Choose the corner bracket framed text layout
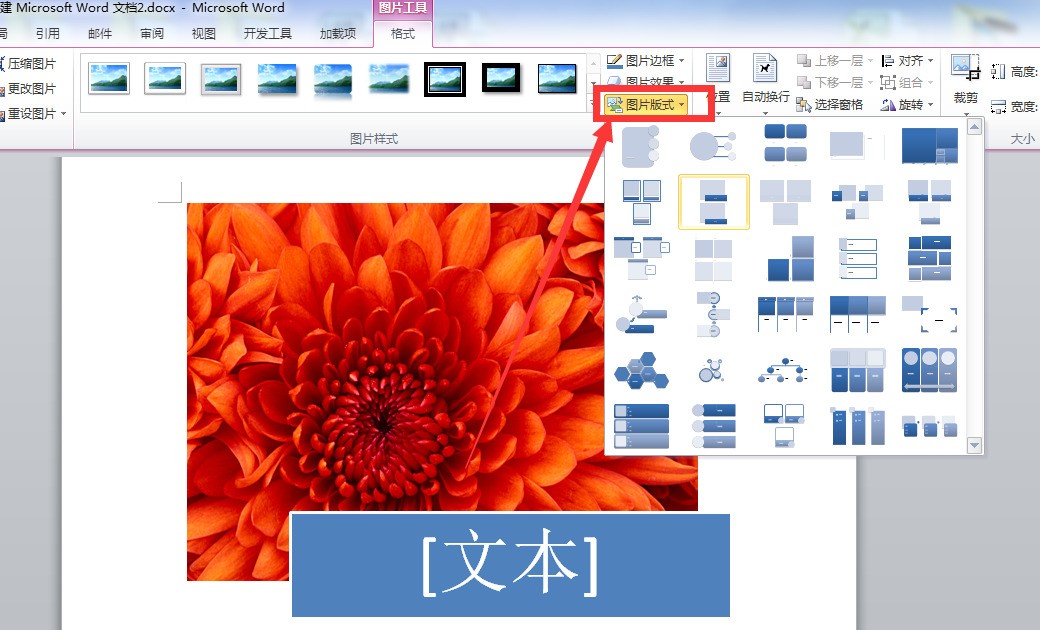 929,314
